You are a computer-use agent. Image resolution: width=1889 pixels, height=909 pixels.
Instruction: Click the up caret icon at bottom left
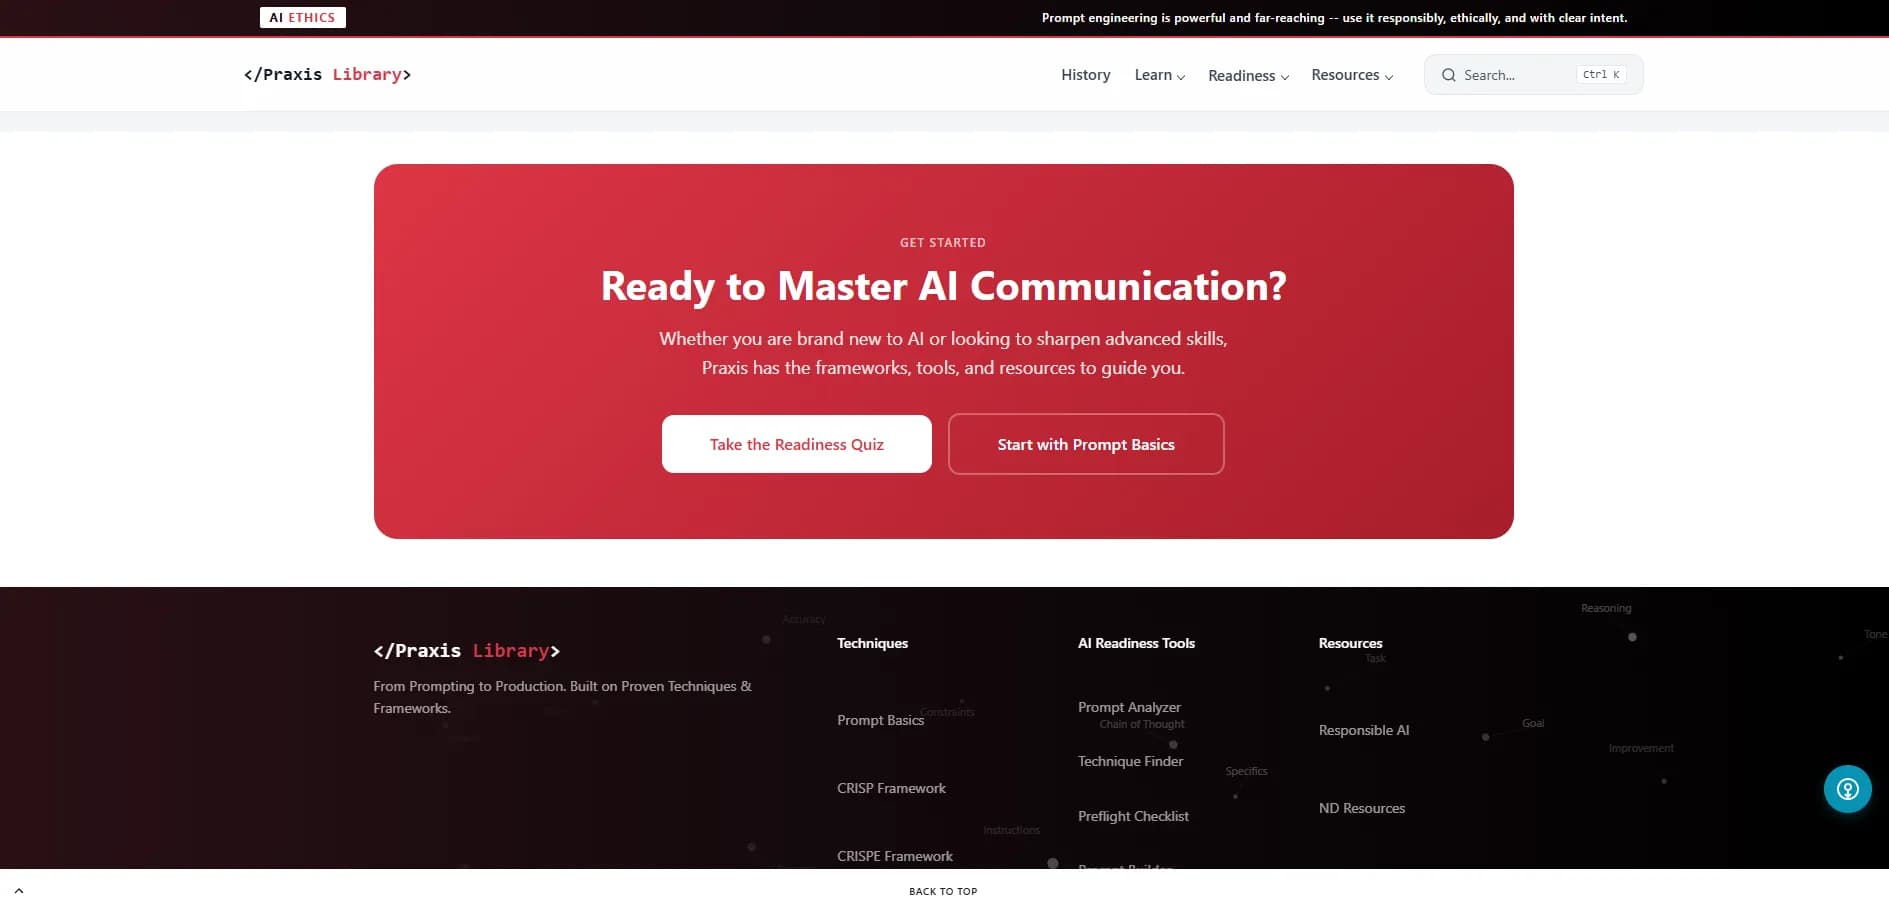point(19,890)
